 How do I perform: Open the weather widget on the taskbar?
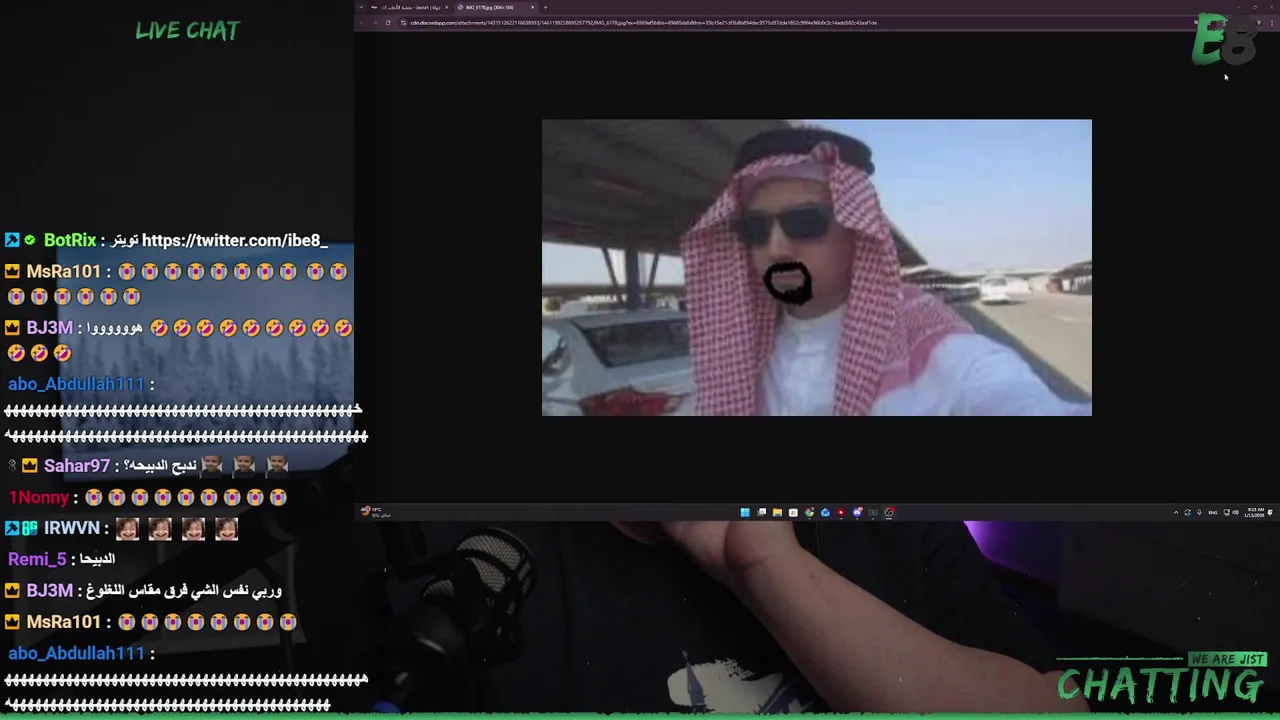point(376,512)
